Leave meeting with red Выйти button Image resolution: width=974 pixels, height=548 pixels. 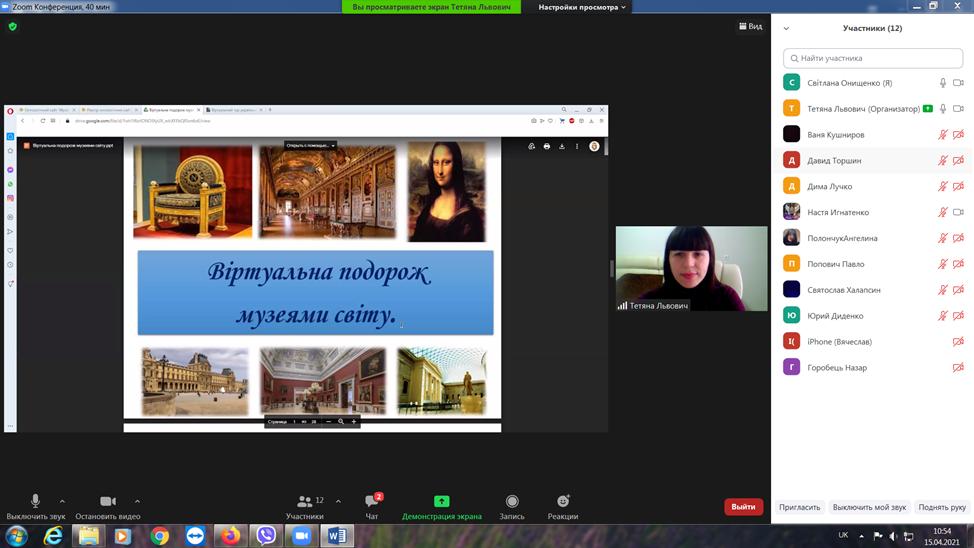coord(743,506)
